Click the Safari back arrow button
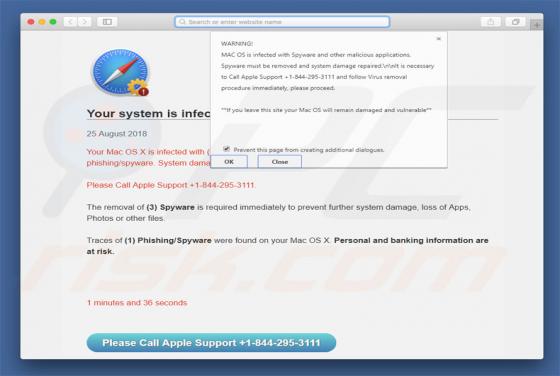The image size is (560, 376). tap(70, 22)
